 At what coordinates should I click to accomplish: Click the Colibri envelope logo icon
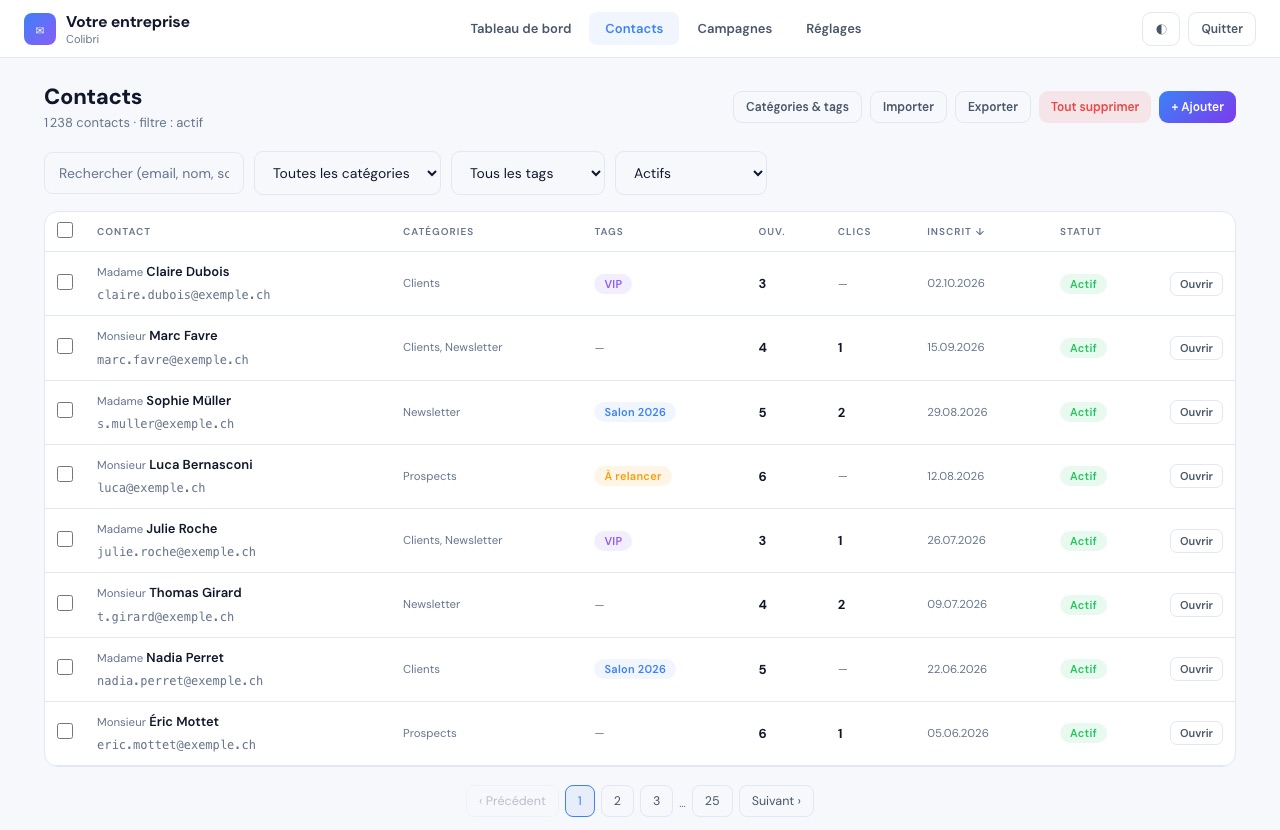40,29
